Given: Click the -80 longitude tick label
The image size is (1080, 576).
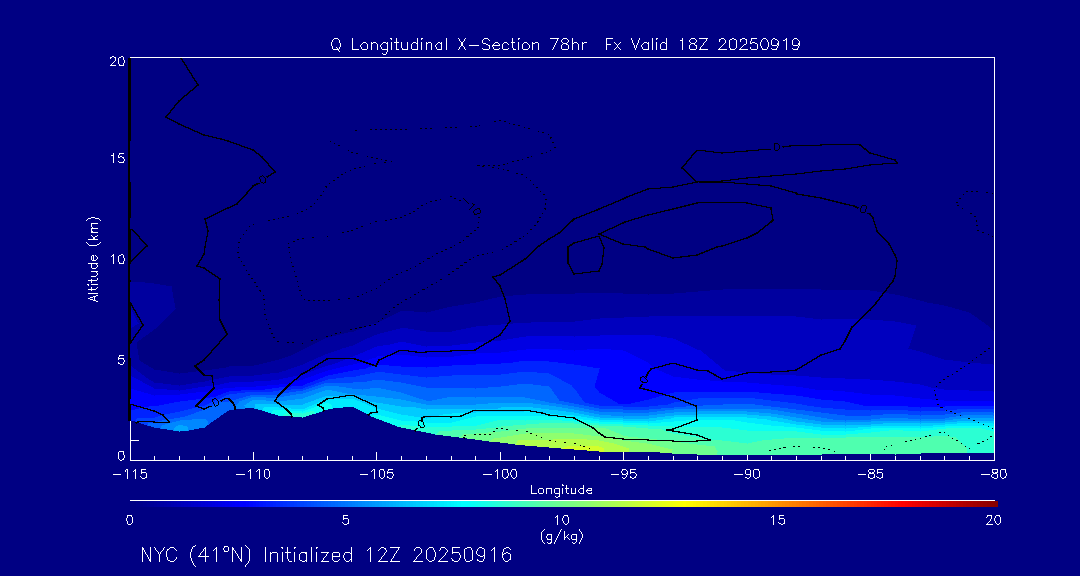Looking at the screenshot, I should pos(992,474).
